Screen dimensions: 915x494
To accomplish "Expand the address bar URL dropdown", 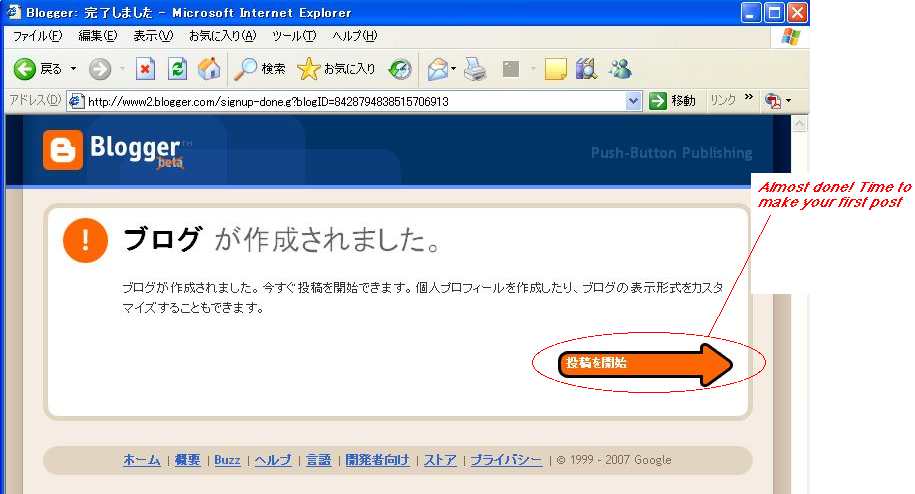I will [x=633, y=101].
